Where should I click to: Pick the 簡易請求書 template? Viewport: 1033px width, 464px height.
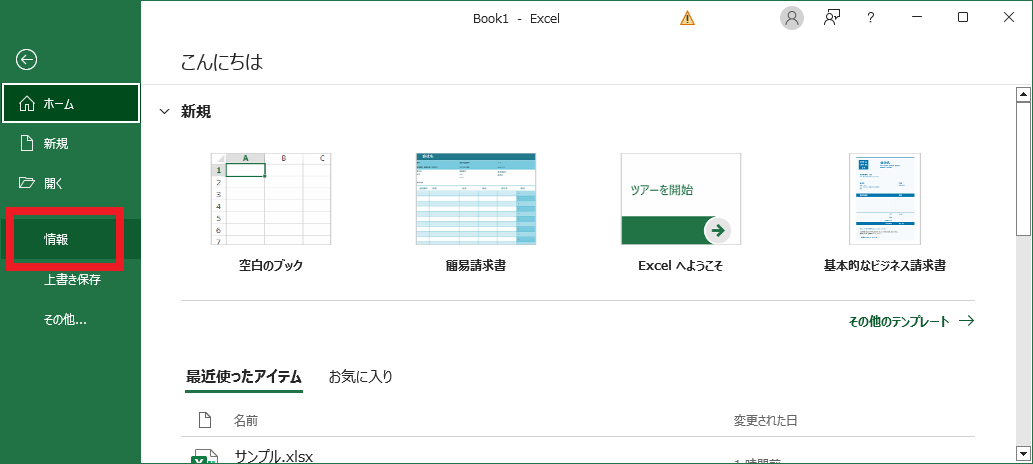[476, 199]
